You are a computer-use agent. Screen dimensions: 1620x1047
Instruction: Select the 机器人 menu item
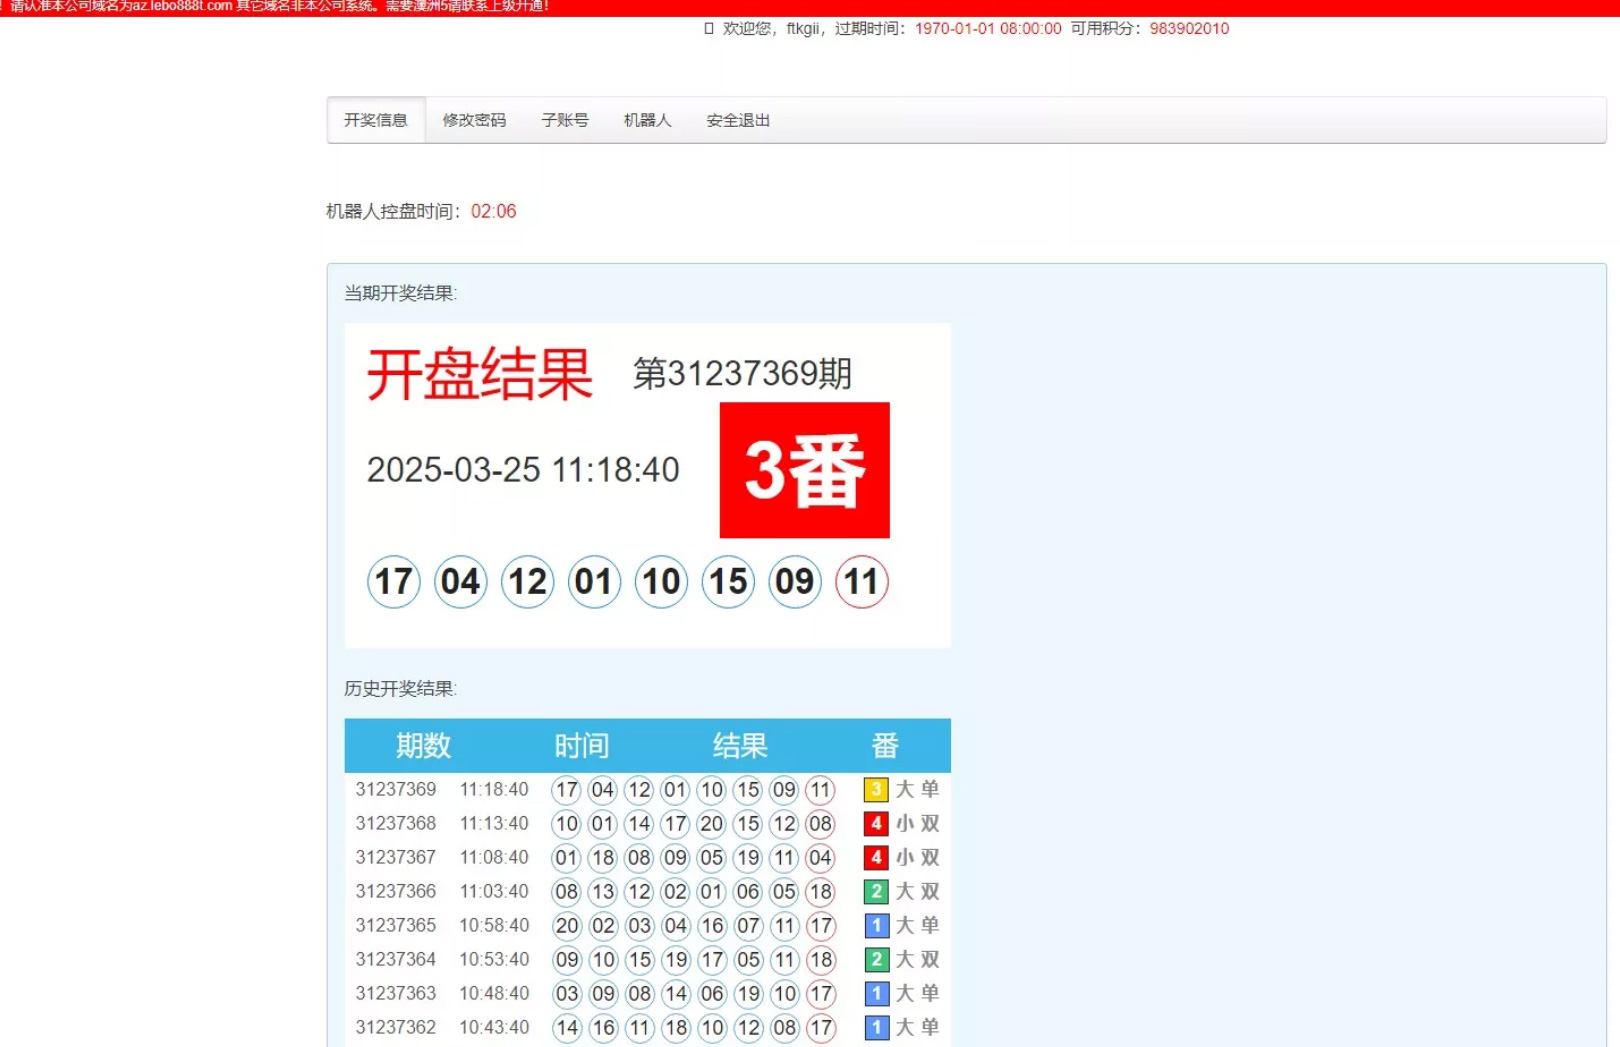(647, 120)
